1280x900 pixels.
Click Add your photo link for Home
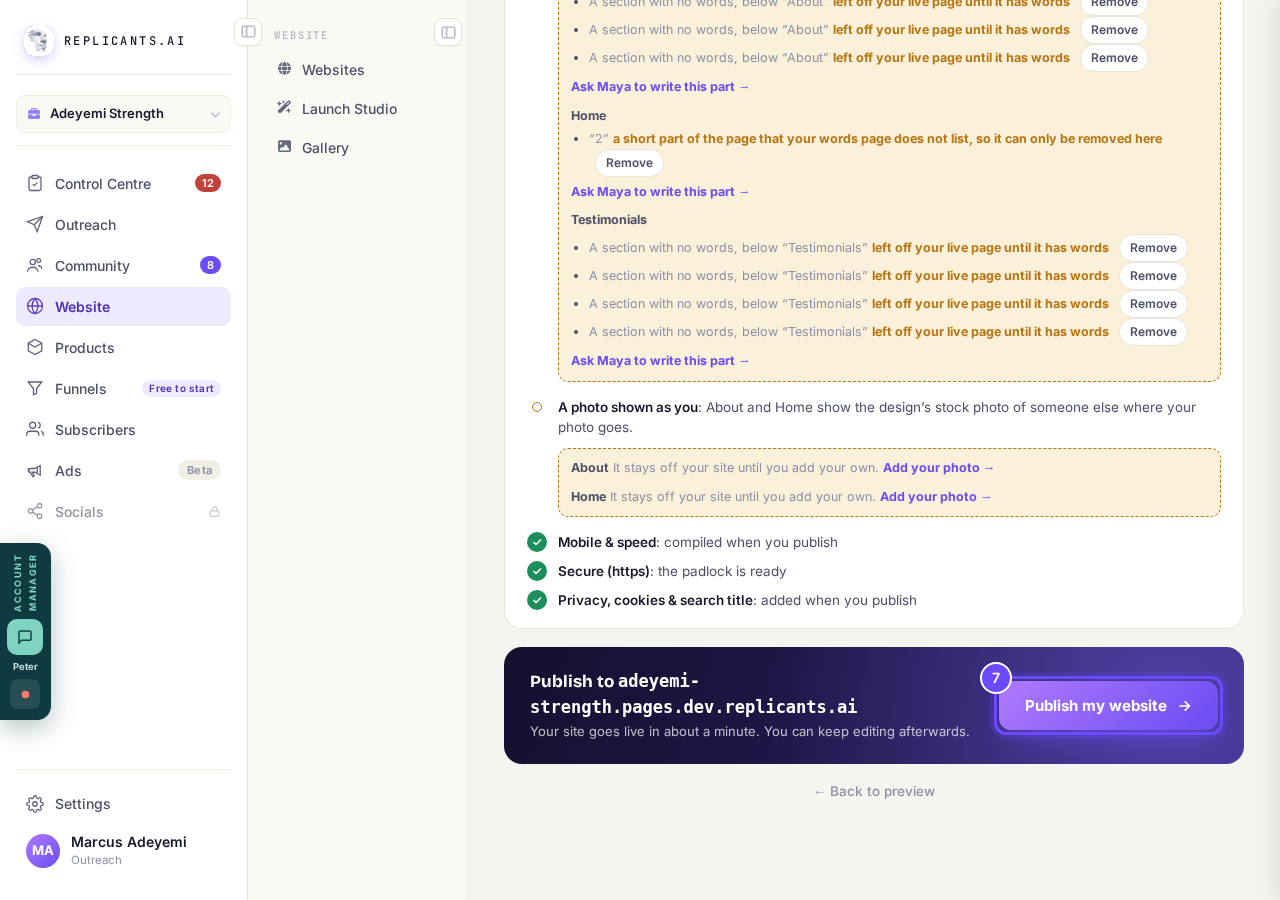936,496
